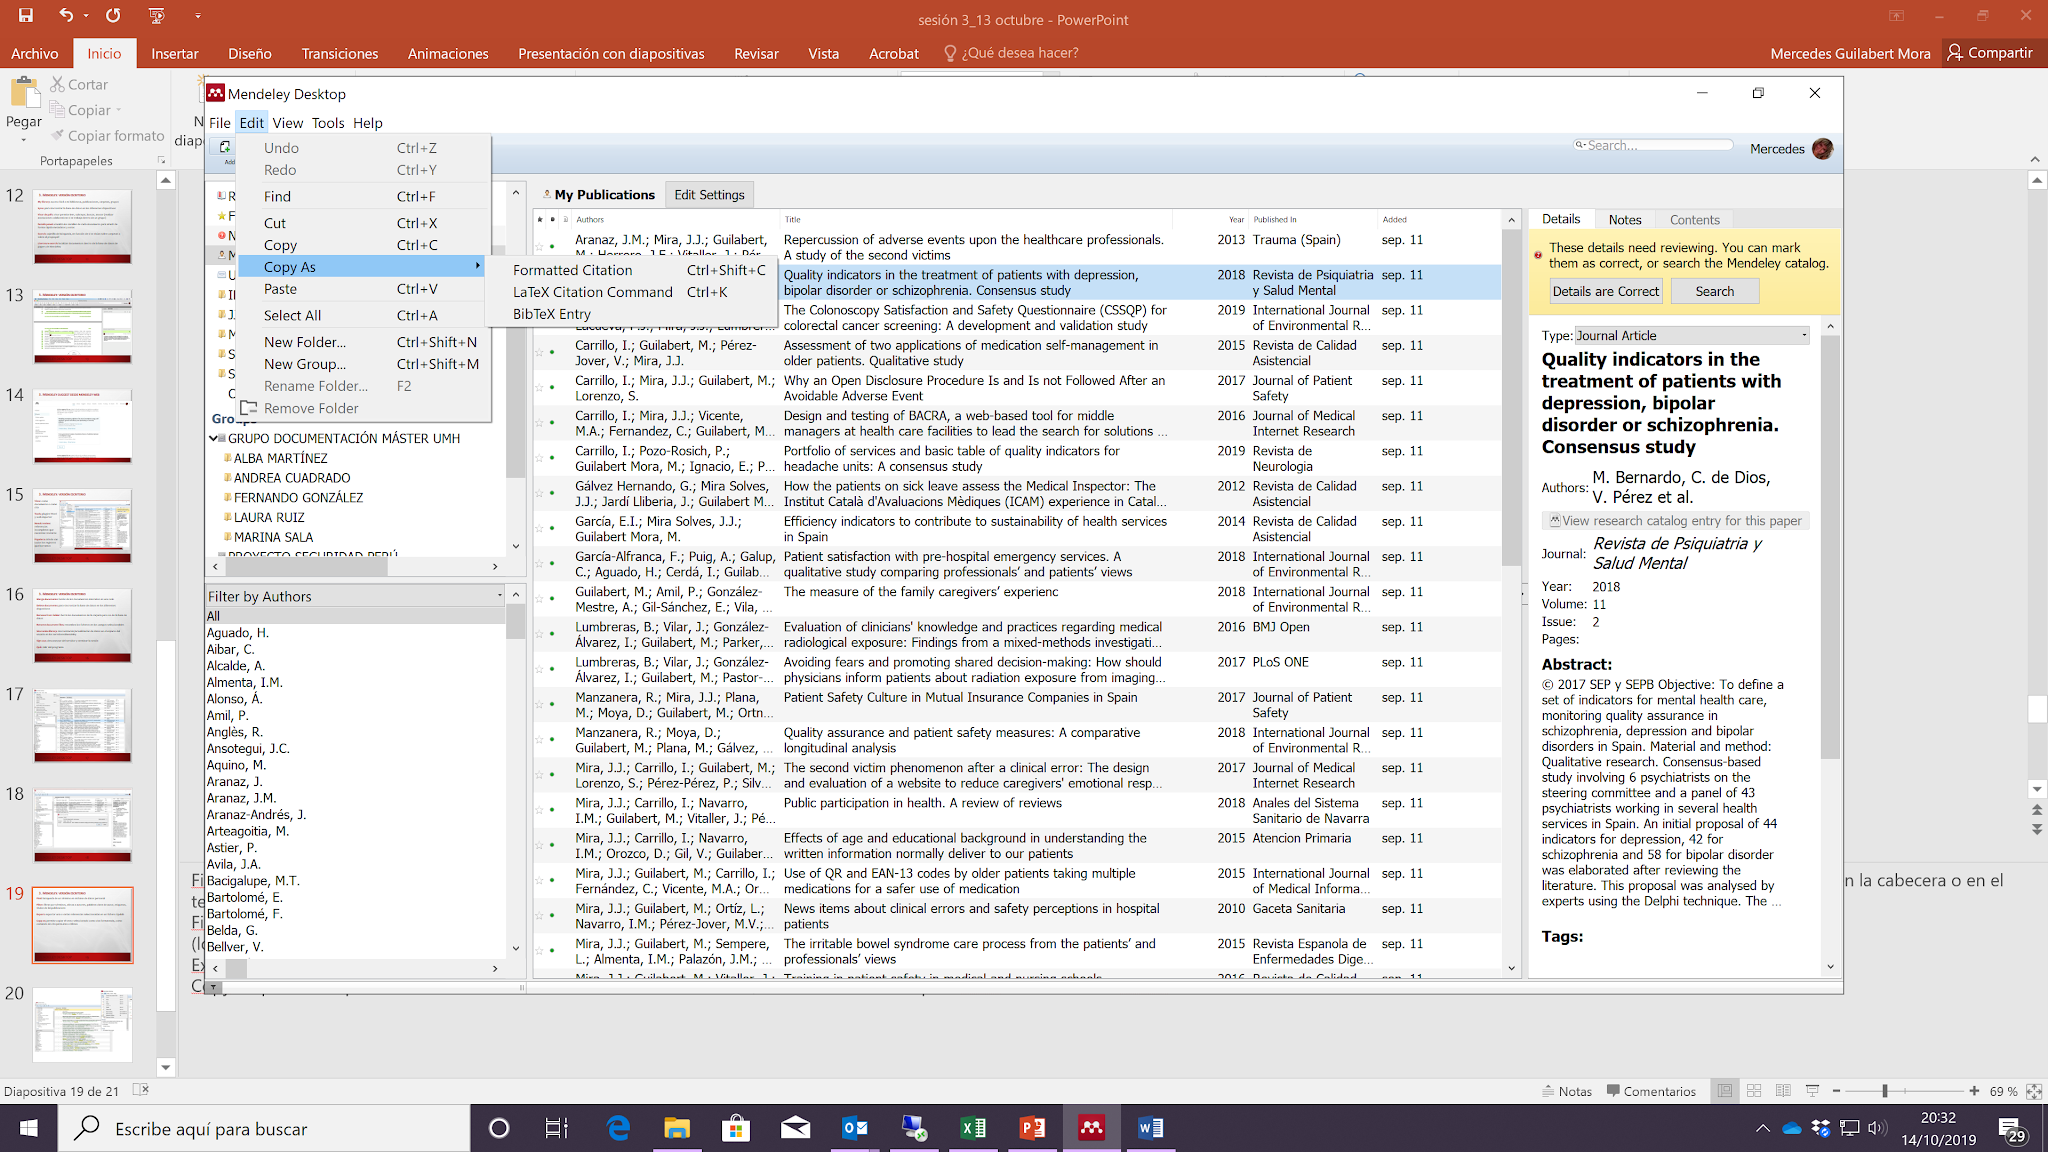The height and width of the screenshot is (1152, 2048).
Task: Choose BibTeX Entry from Copy As submenu
Action: click(x=552, y=314)
